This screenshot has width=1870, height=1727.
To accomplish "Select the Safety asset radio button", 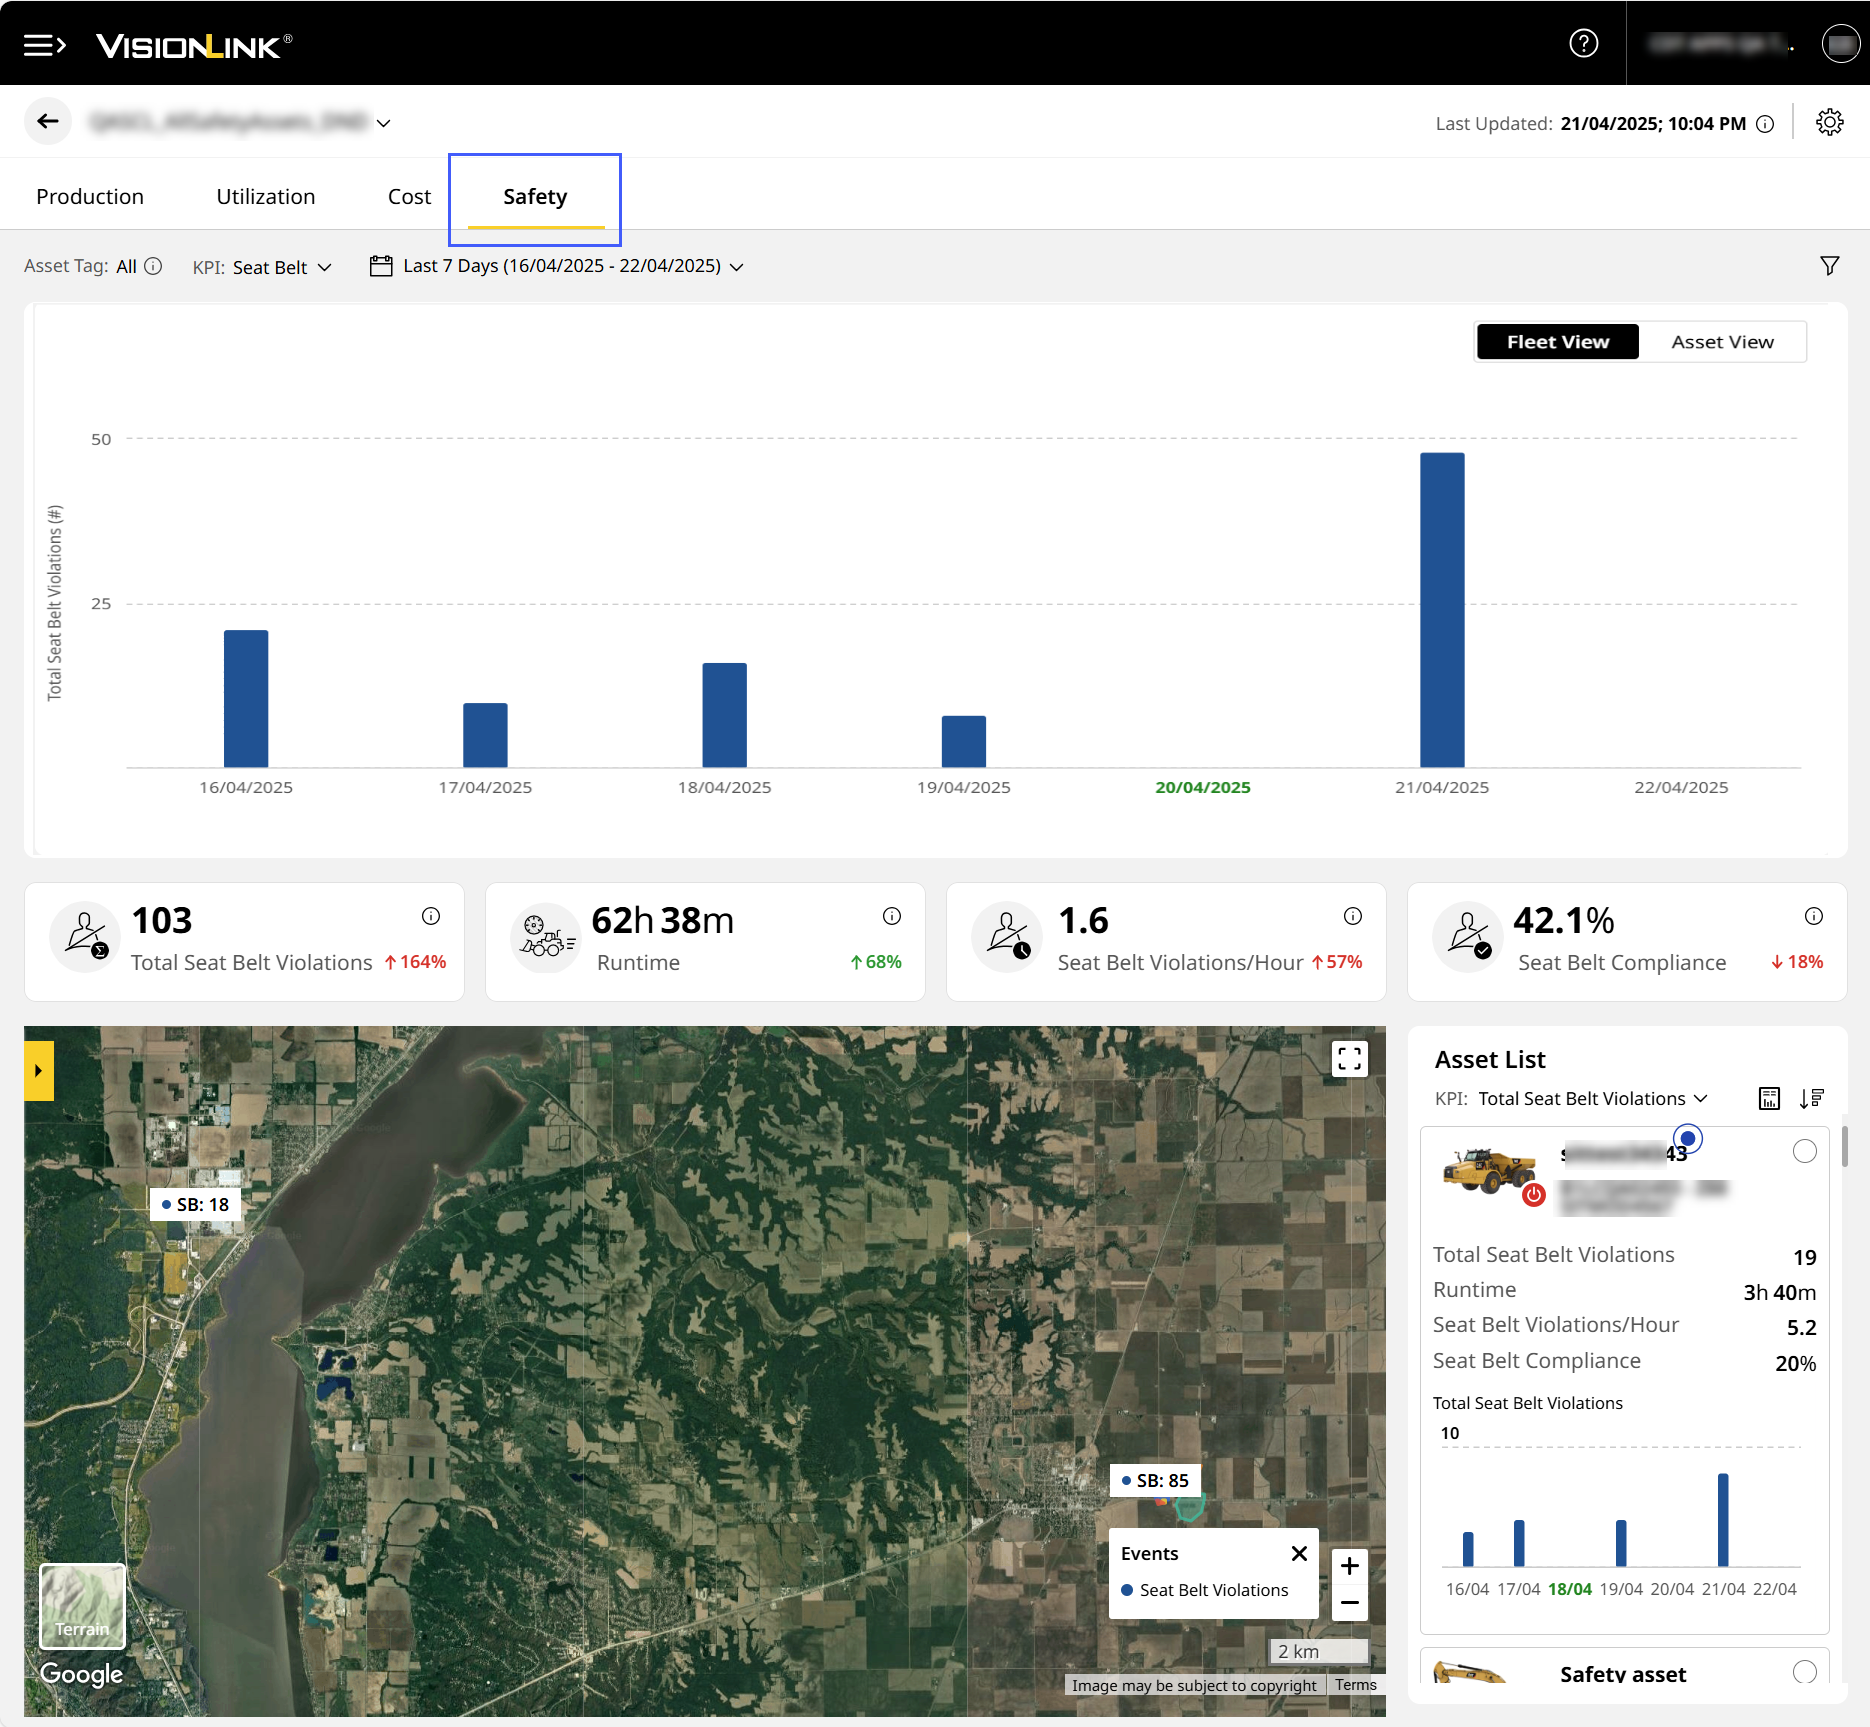I will (x=1804, y=1672).
